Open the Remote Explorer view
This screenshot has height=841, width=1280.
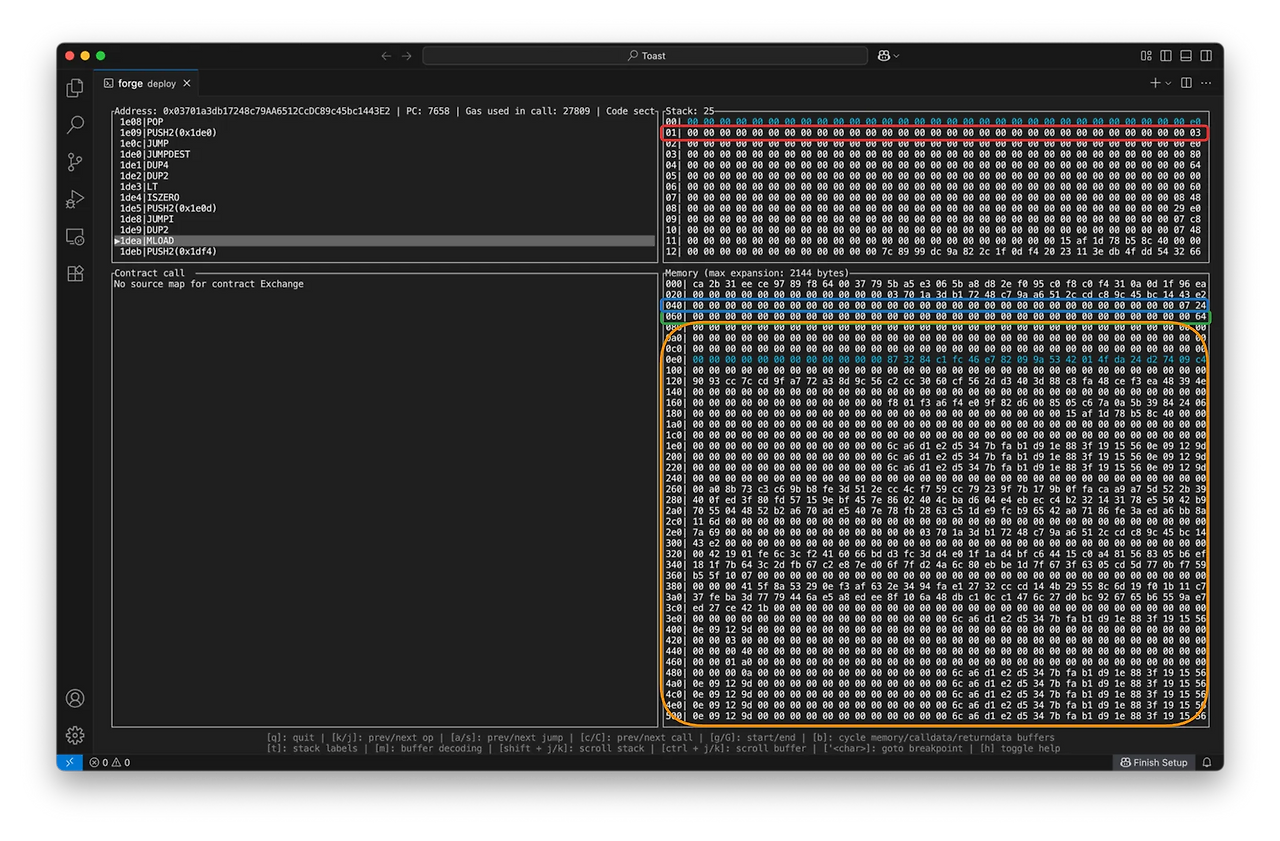click(75, 236)
